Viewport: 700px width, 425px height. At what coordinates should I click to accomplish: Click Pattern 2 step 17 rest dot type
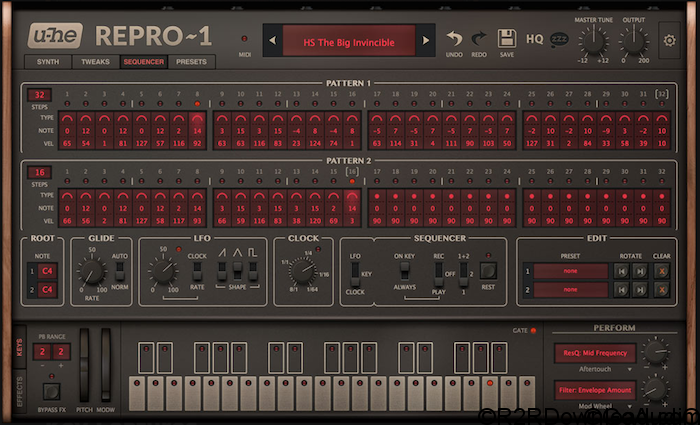(x=377, y=196)
